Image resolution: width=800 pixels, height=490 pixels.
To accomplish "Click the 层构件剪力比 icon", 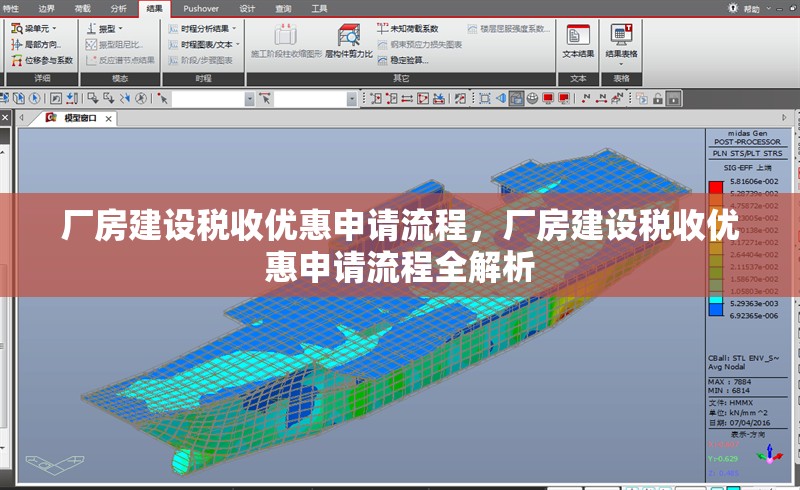I will (348, 40).
